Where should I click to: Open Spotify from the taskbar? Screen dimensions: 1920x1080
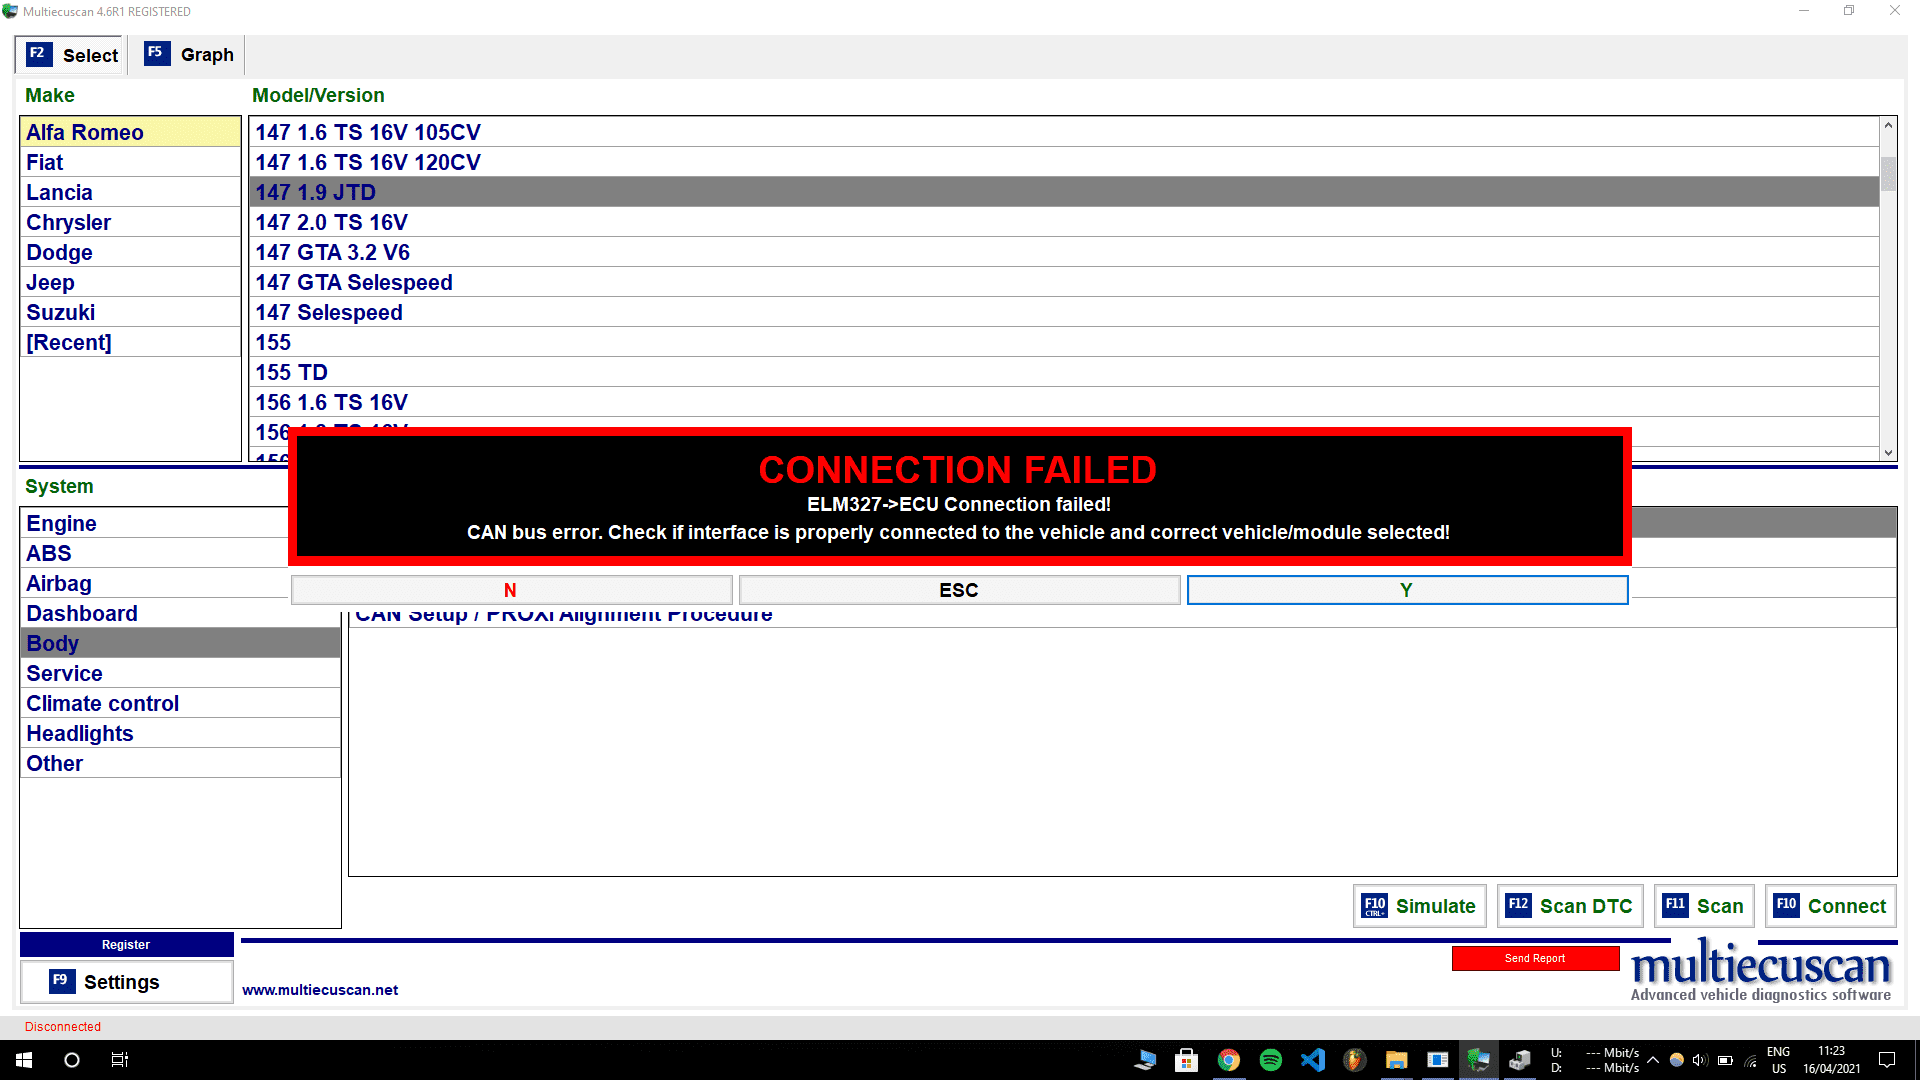coord(1271,1060)
